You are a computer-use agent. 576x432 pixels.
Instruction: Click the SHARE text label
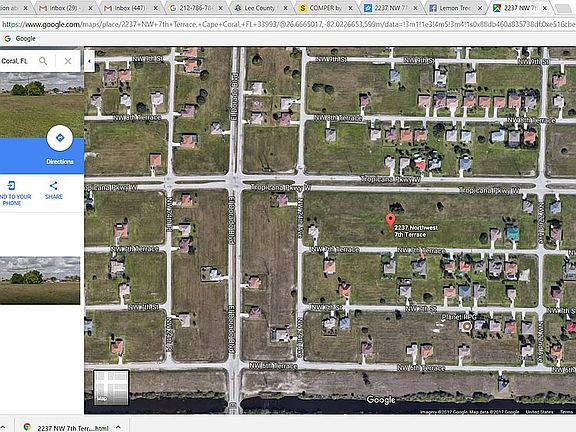54,197
